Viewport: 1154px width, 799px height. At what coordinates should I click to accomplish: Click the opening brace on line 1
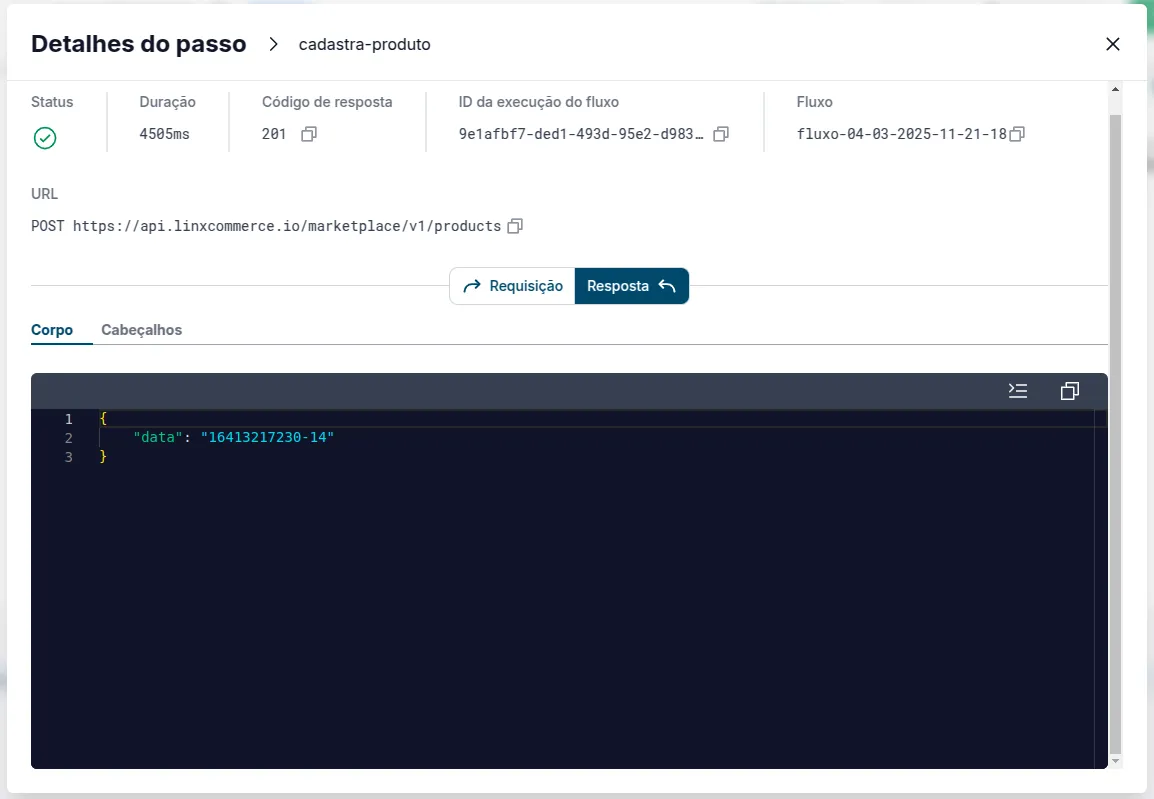(x=103, y=418)
